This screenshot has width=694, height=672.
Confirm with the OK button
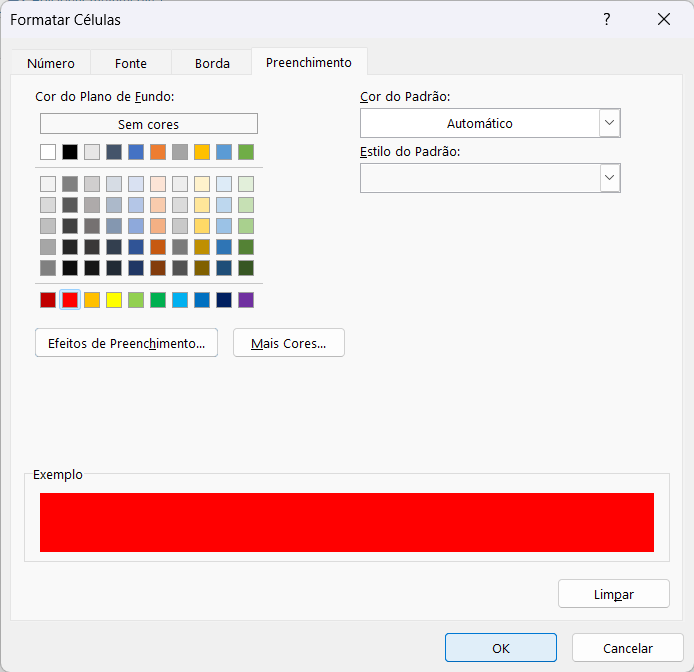click(x=501, y=648)
